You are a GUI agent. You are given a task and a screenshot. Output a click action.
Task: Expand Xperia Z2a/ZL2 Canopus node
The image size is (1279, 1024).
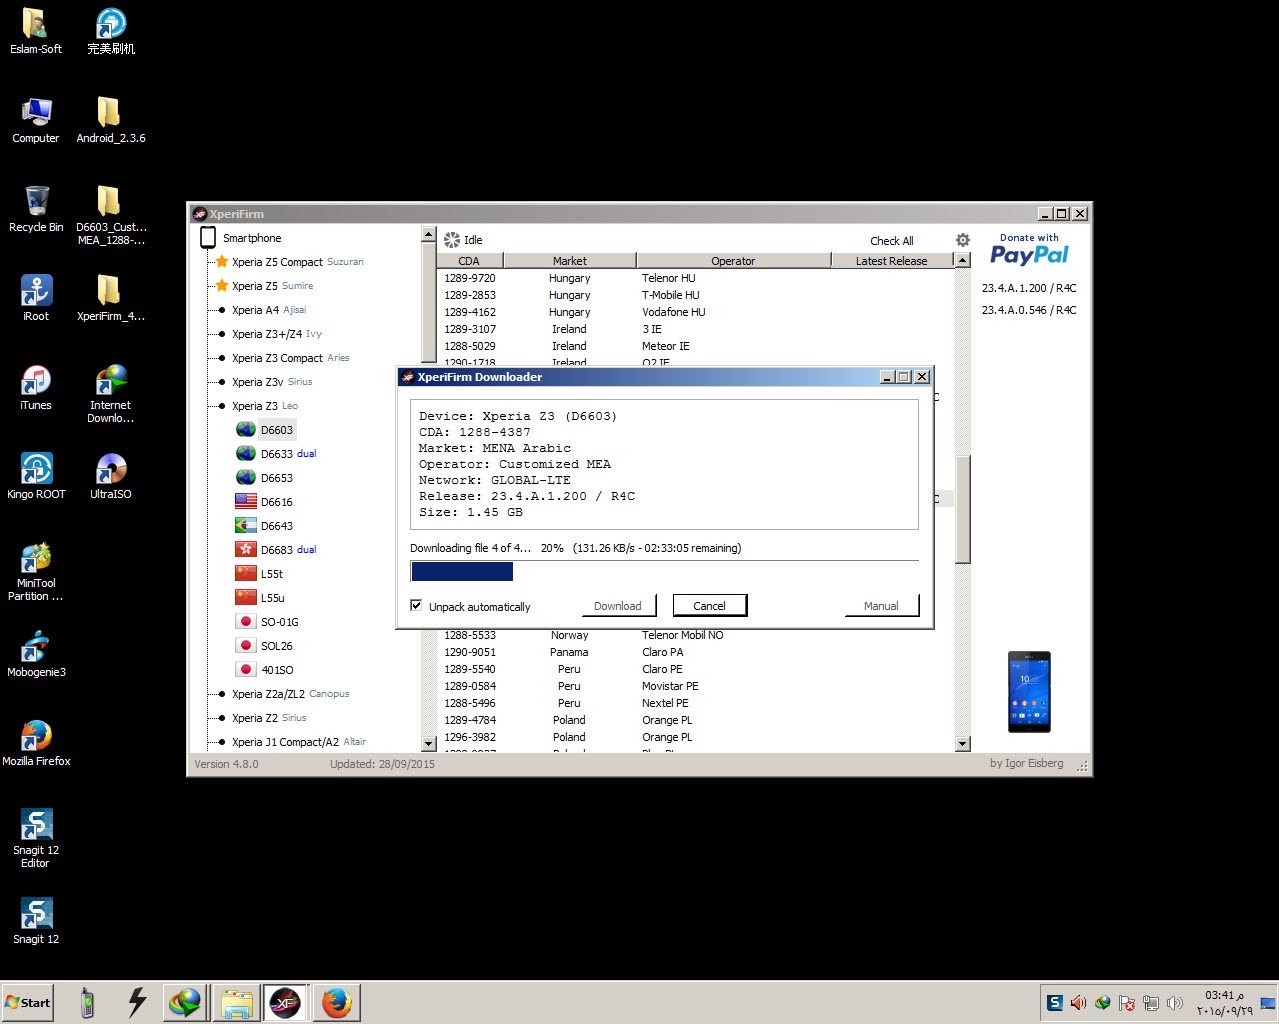[x=221, y=694]
